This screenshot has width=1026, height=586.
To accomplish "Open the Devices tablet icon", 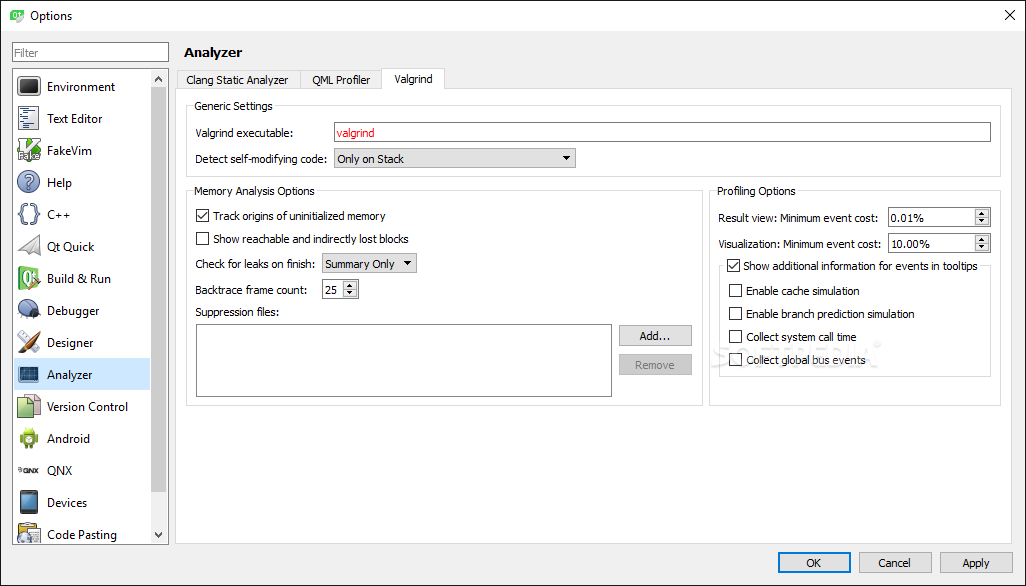I will 29,502.
